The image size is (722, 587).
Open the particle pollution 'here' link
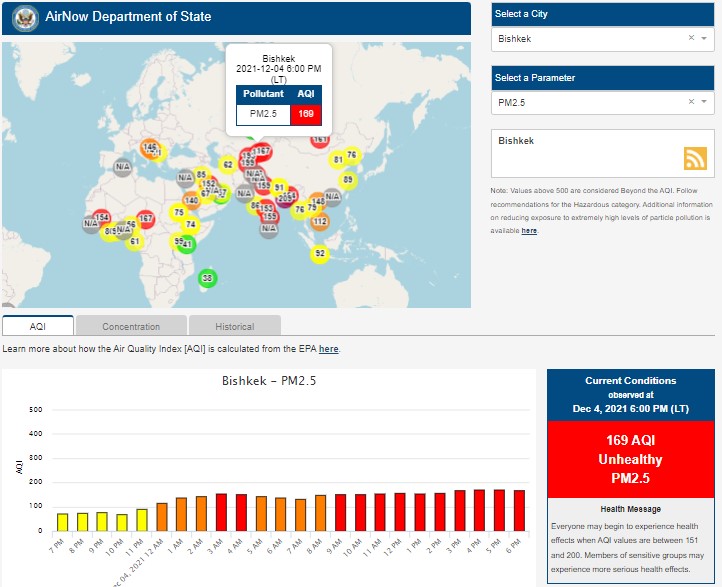529,231
